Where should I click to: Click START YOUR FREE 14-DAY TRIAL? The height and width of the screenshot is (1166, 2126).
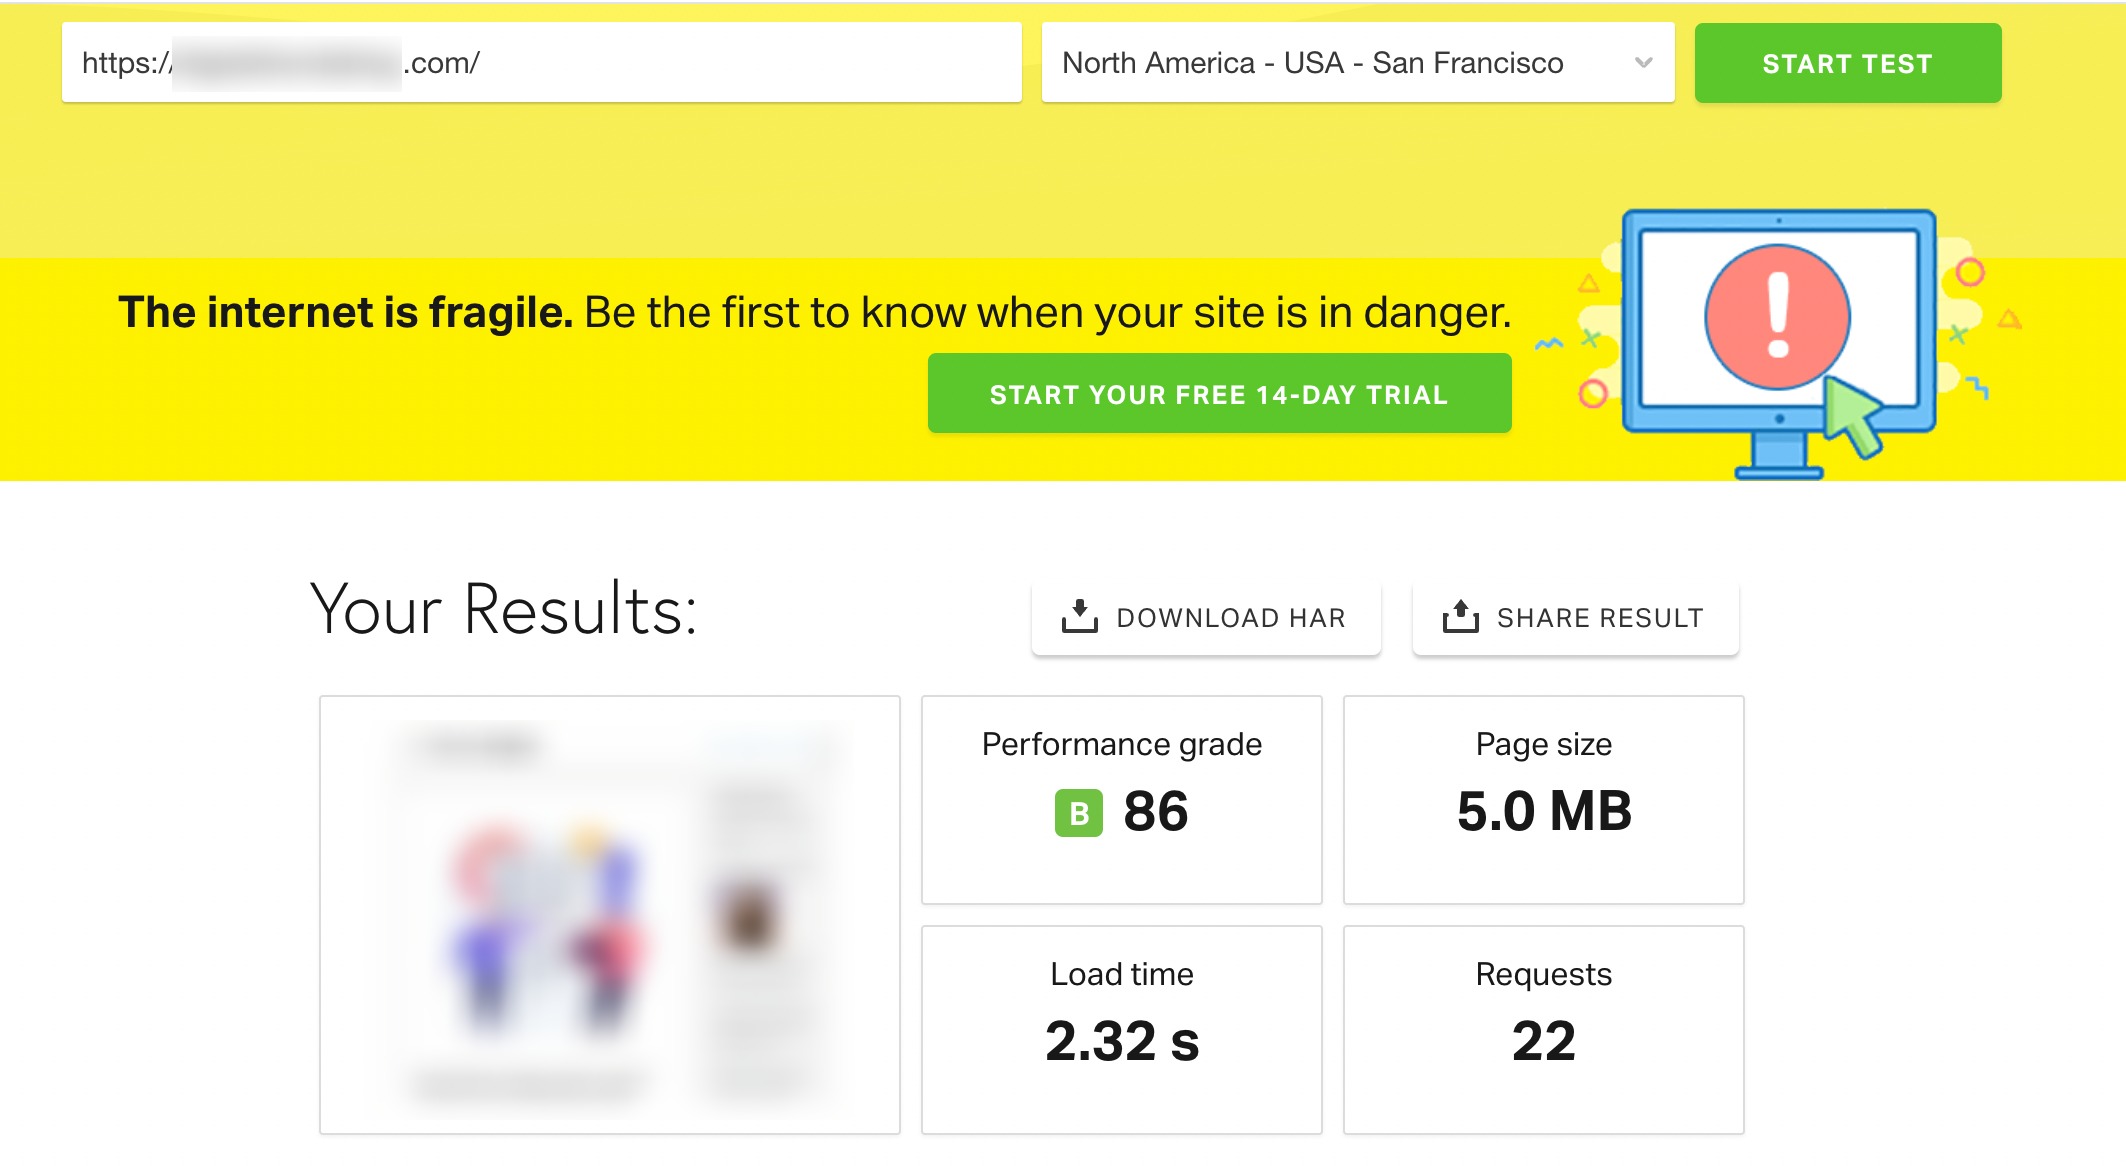(1218, 393)
